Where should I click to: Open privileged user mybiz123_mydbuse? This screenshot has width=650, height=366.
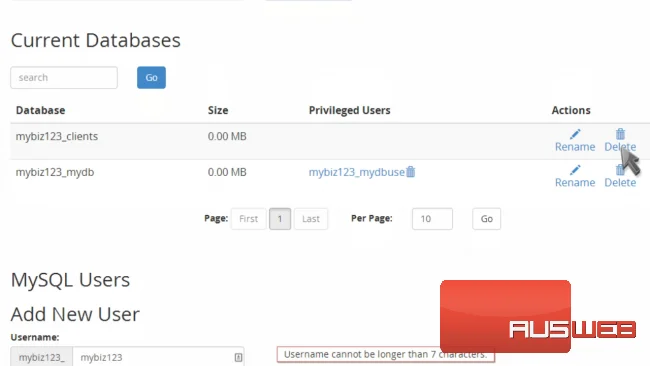coord(357,172)
